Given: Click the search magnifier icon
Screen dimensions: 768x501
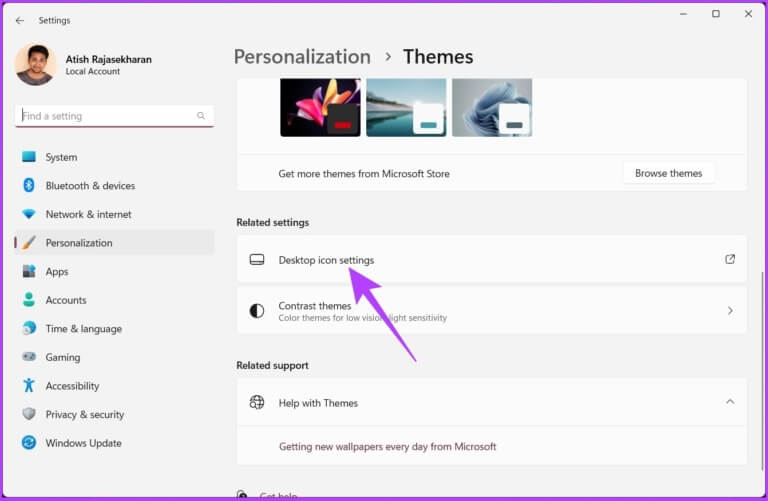Looking at the screenshot, I should click(x=201, y=116).
